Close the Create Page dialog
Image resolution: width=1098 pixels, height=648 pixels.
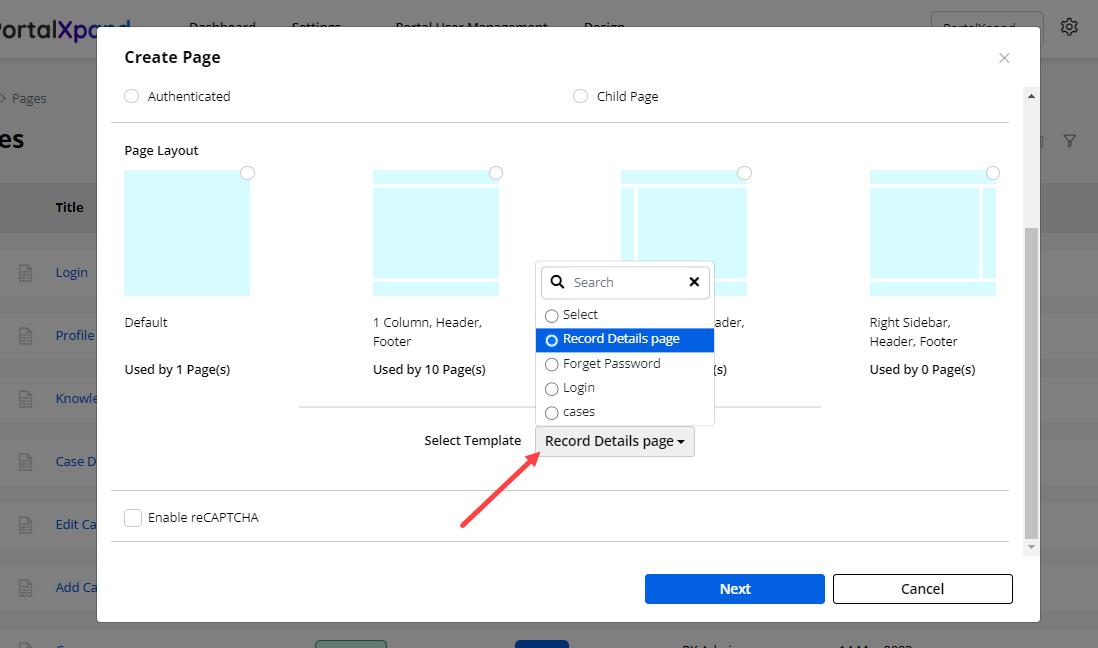click(1004, 58)
